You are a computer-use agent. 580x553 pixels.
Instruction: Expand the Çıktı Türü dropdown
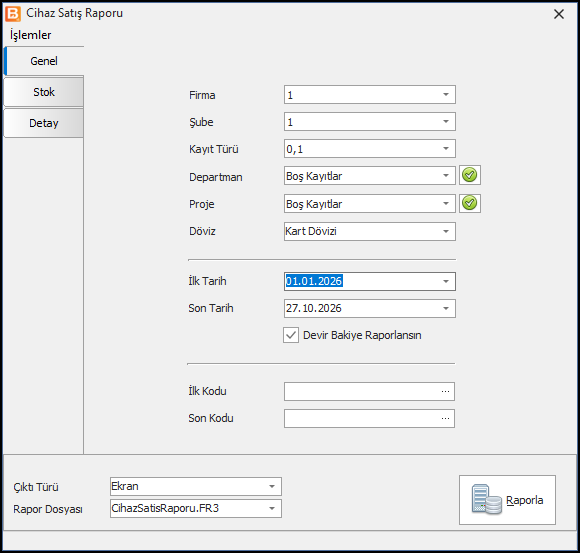click(x=272, y=486)
